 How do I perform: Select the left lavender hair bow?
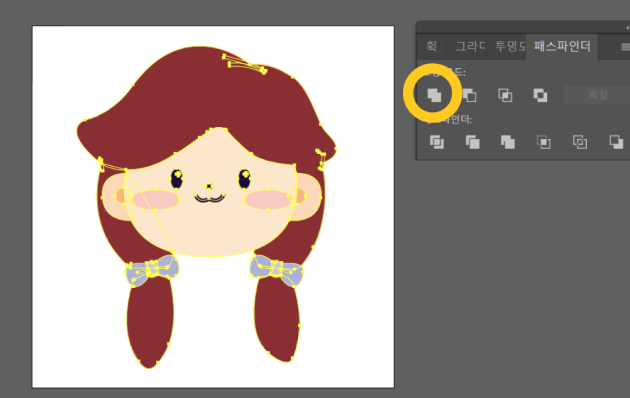pos(152,270)
